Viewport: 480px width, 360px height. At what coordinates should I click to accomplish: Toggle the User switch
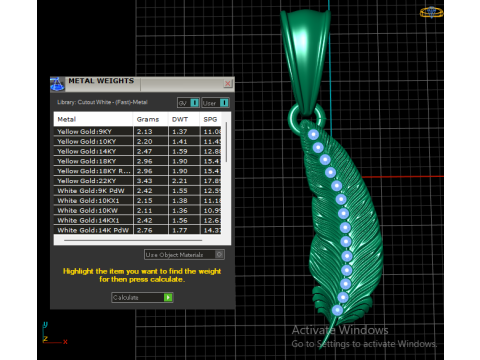pyautogui.click(x=215, y=103)
